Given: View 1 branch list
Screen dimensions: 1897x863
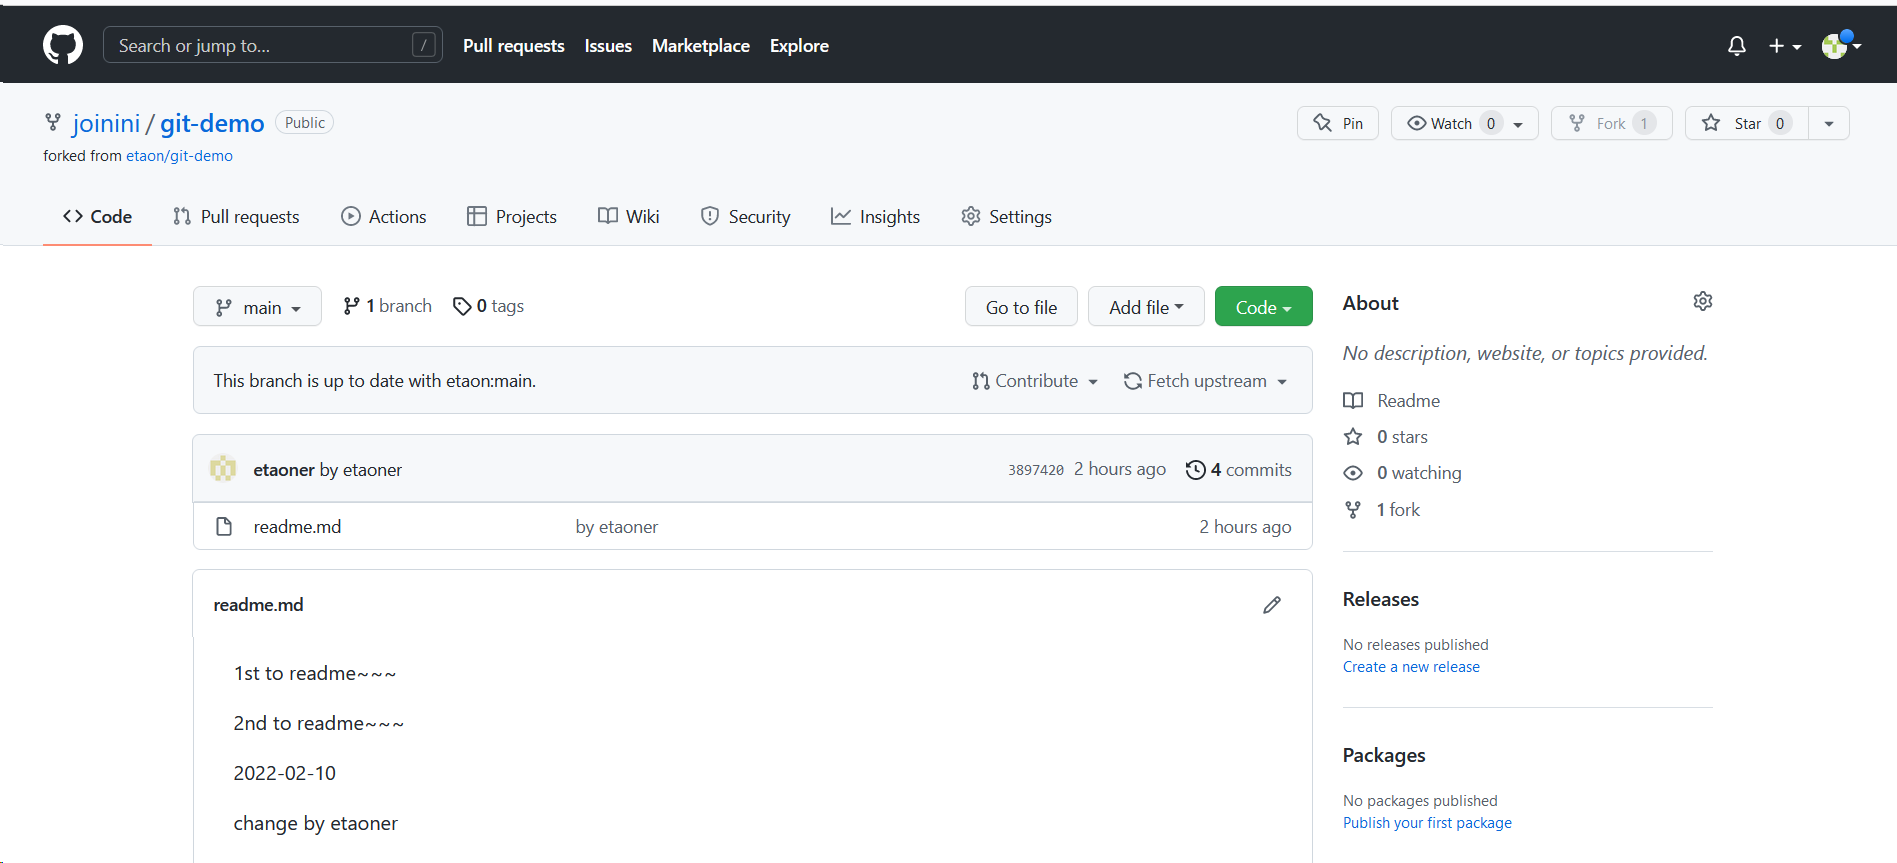Looking at the screenshot, I should [388, 306].
